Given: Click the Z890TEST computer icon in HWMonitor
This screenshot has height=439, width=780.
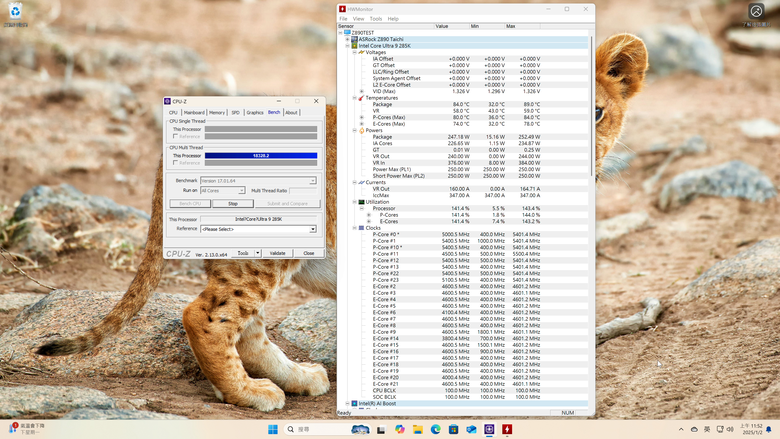Looking at the screenshot, I should pyautogui.click(x=347, y=32).
